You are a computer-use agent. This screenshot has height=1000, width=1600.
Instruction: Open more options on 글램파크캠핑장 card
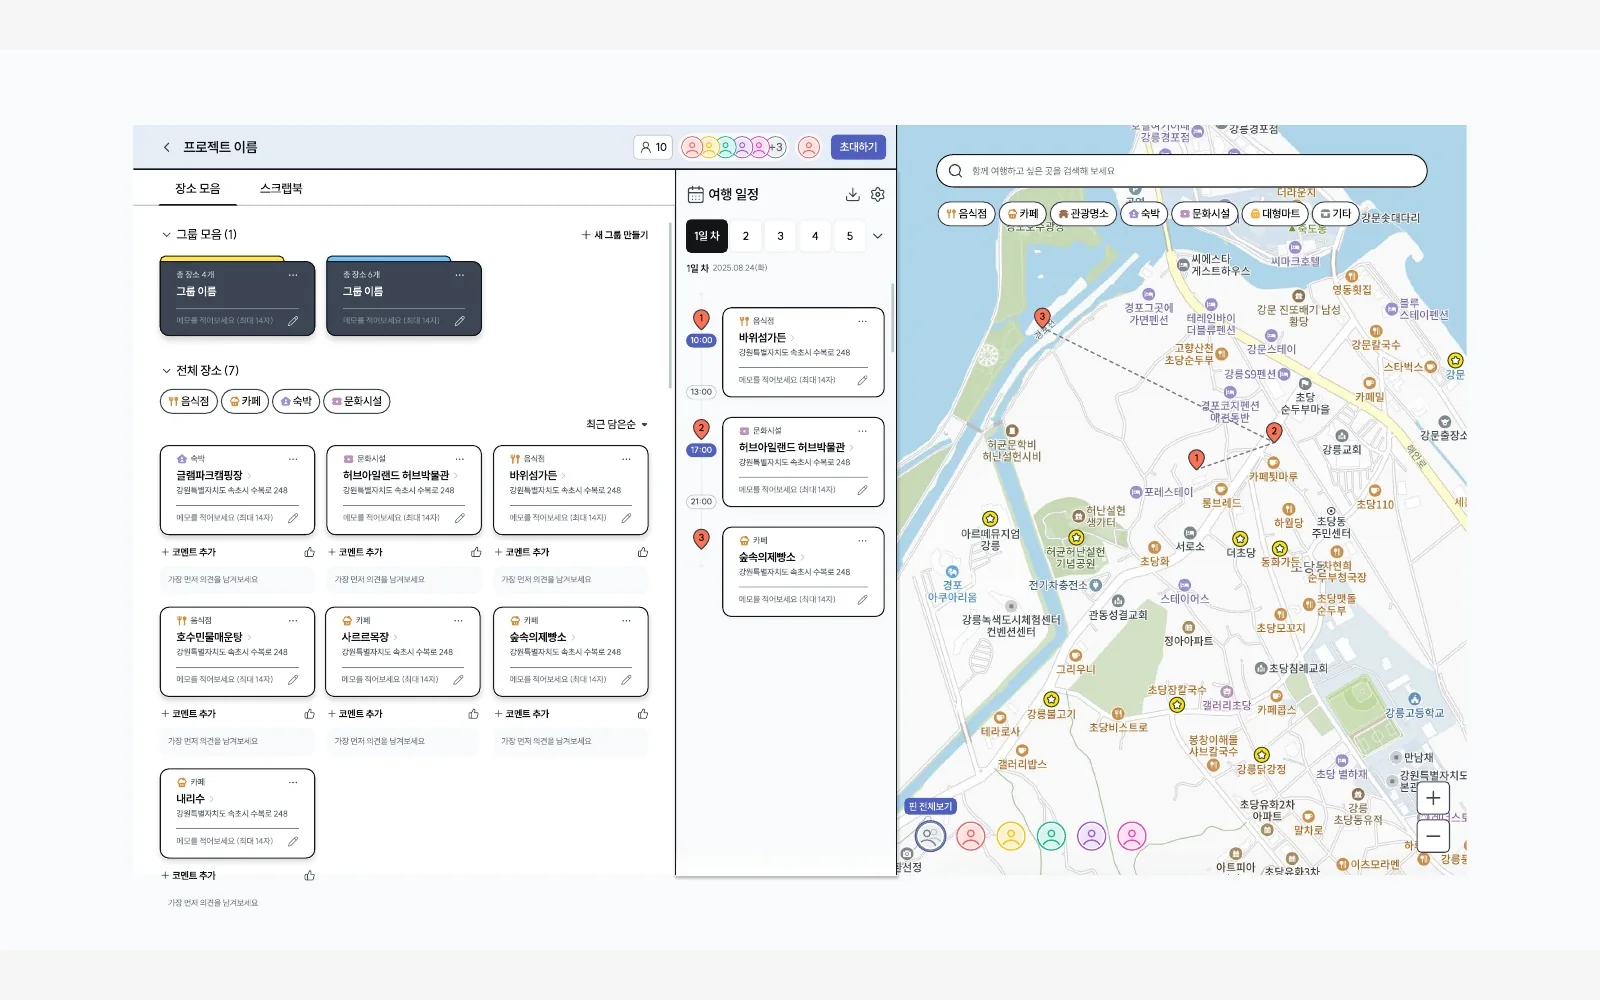click(x=293, y=459)
